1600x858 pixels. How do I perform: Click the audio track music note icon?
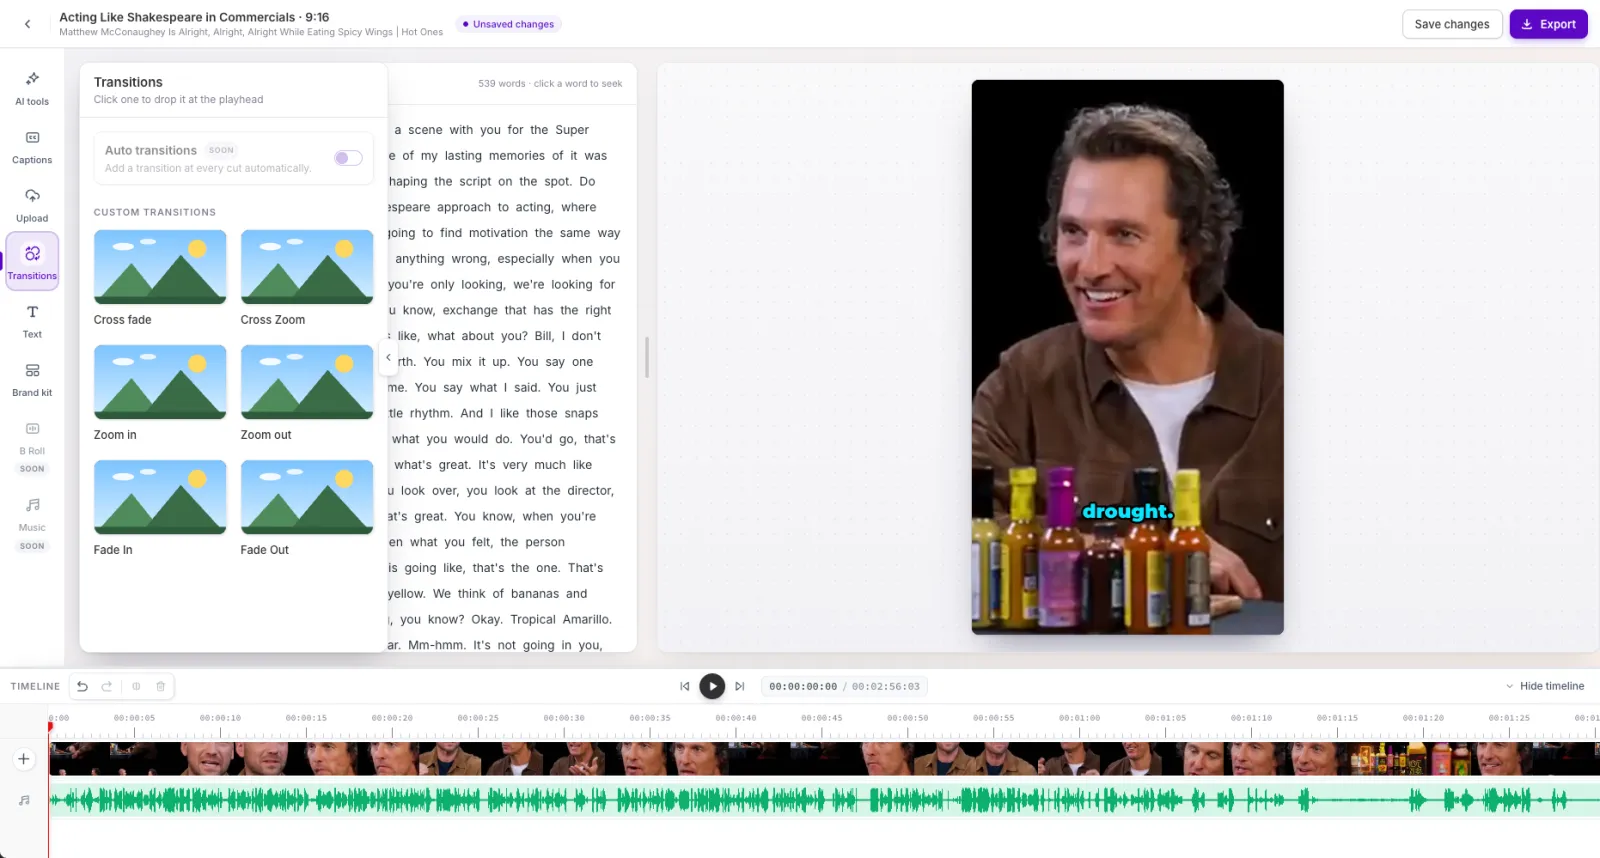[x=24, y=800]
